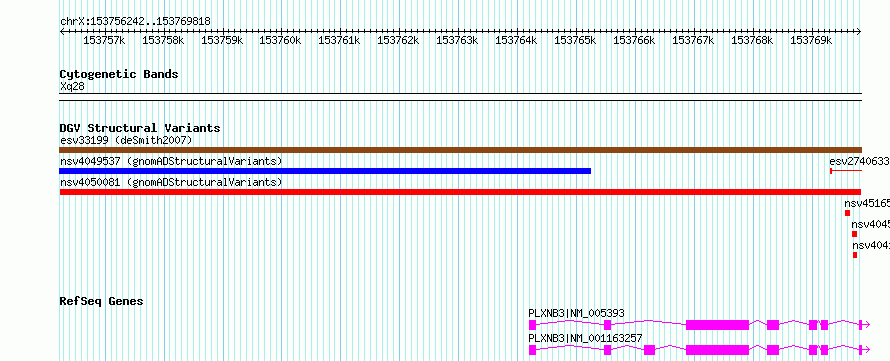The height and width of the screenshot is (361, 890).
Task: Click the large exon of PLXNB3 NM_005393
Action: point(717,325)
